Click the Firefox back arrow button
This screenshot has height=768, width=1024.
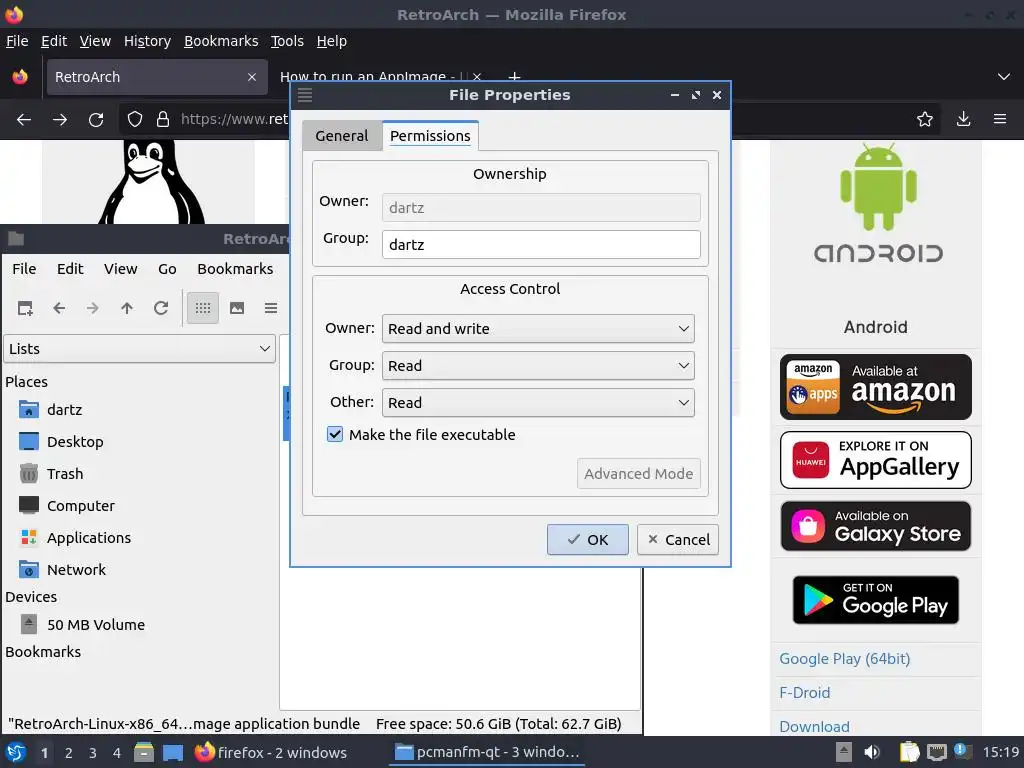[24, 120]
